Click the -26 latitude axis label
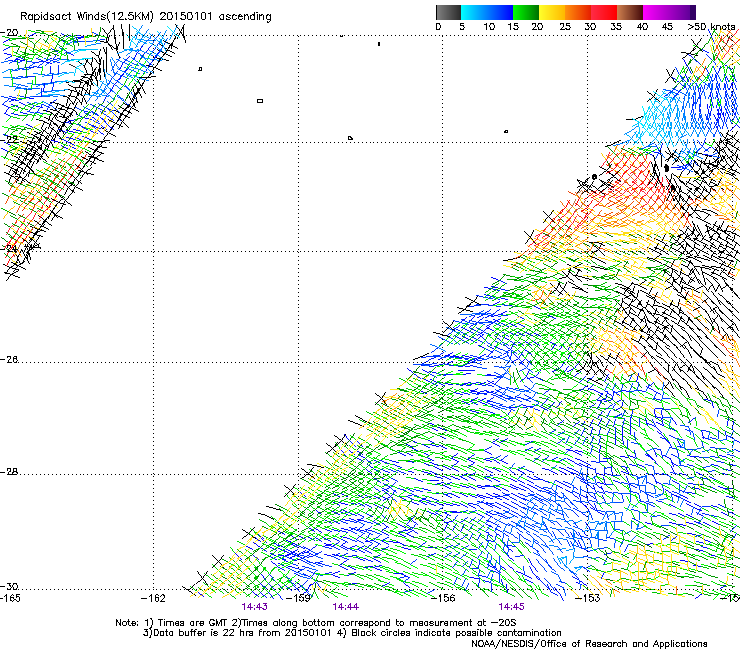Viewport: 740px width, 650px height. point(9,360)
